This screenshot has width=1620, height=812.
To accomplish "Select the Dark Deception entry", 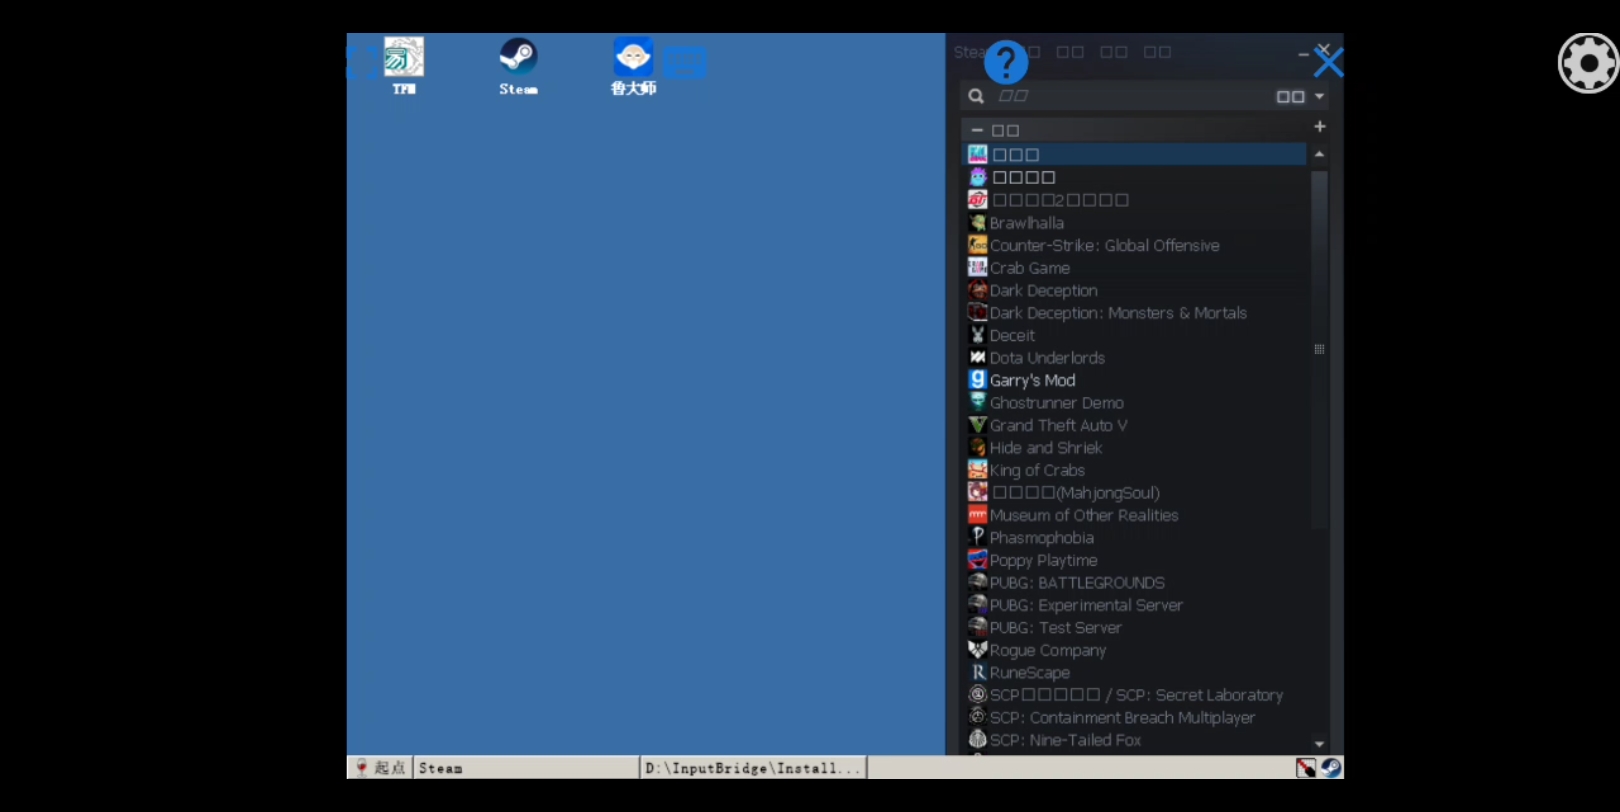I will tap(1134, 290).
